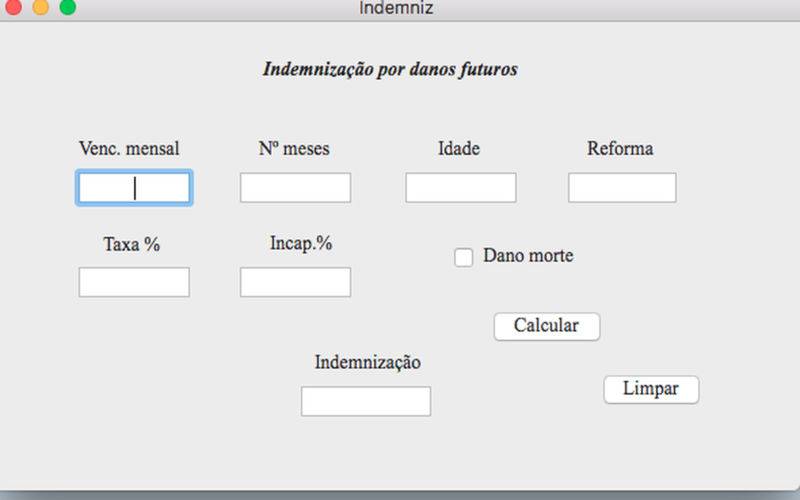Click into the Taxa % input box
Viewport: 800px width, 500px height.
coord(134,282)
